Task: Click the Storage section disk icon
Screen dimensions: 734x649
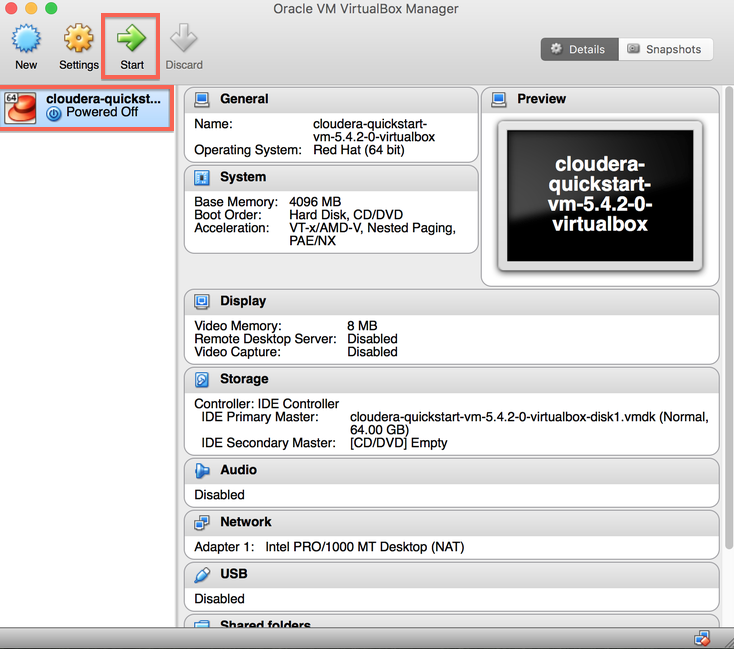Action: point(202,379)
